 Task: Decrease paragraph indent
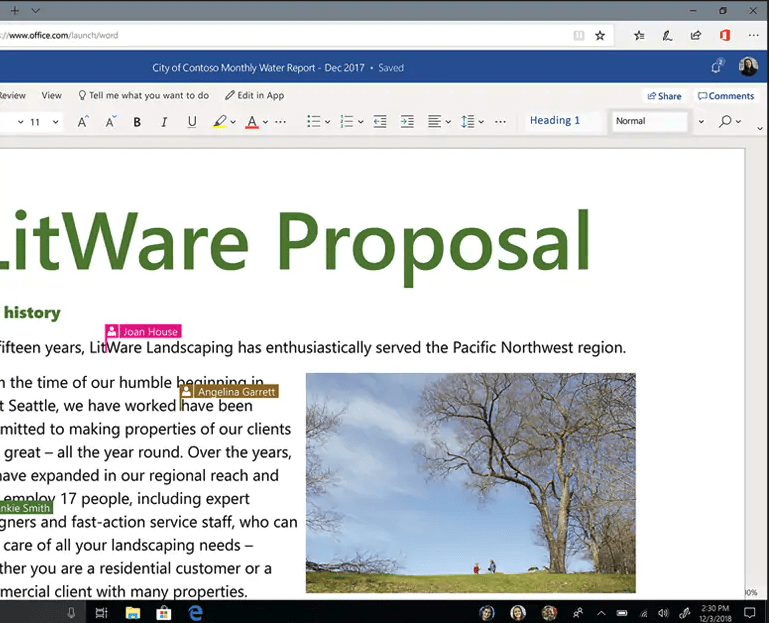[380, 122]
